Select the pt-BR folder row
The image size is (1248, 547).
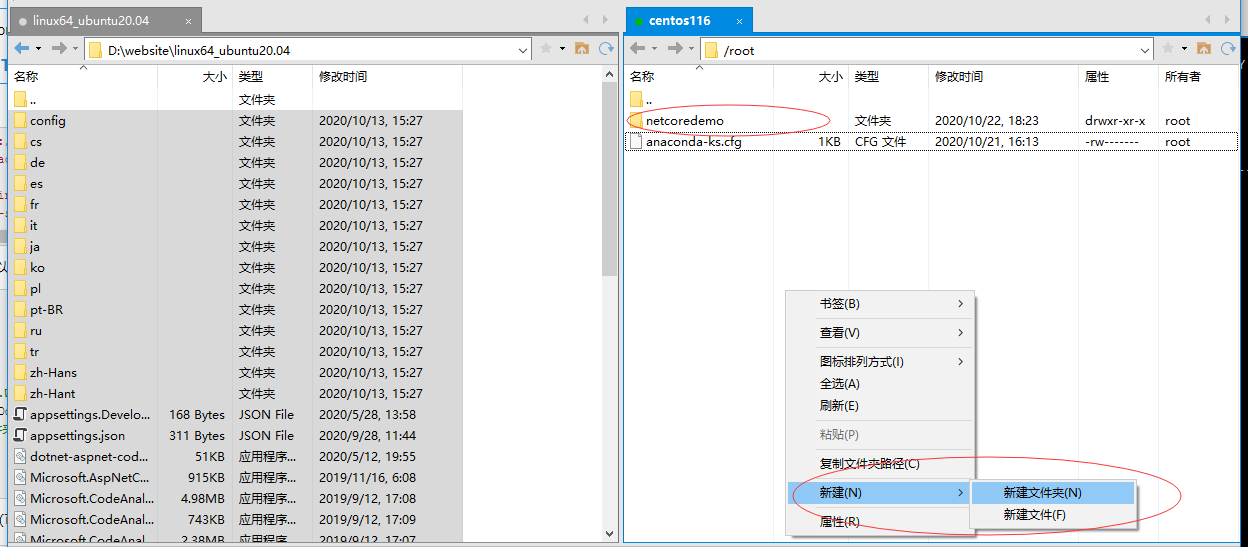[x=235, y=310]
